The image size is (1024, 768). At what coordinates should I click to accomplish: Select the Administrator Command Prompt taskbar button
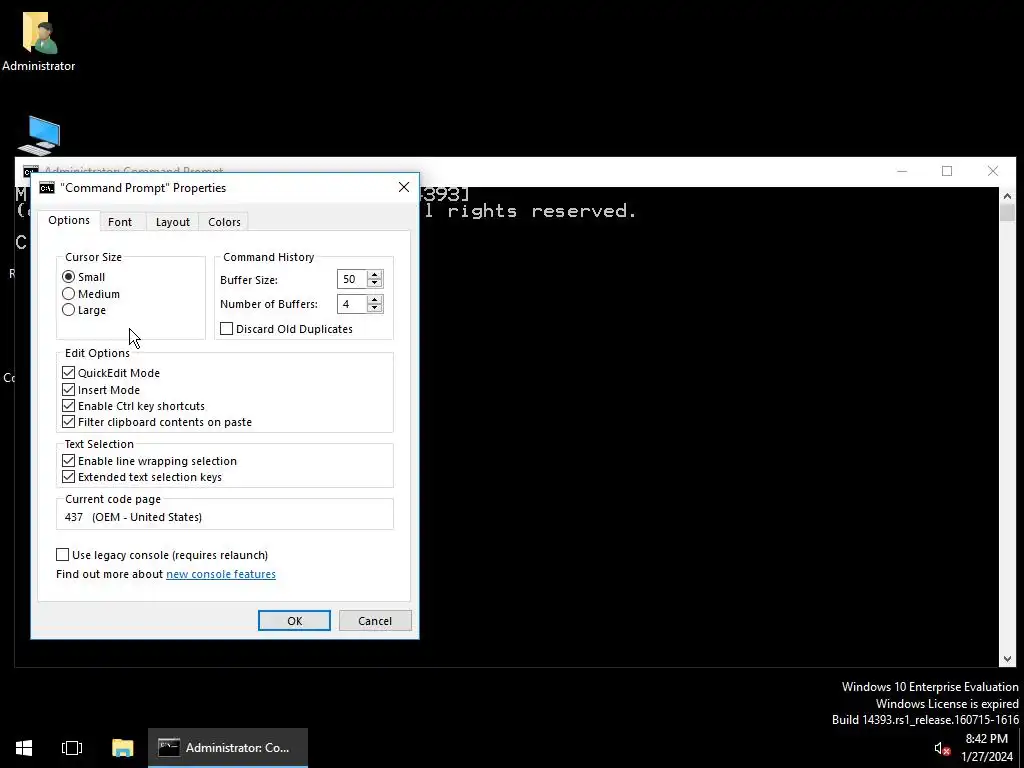click(228, 748)
